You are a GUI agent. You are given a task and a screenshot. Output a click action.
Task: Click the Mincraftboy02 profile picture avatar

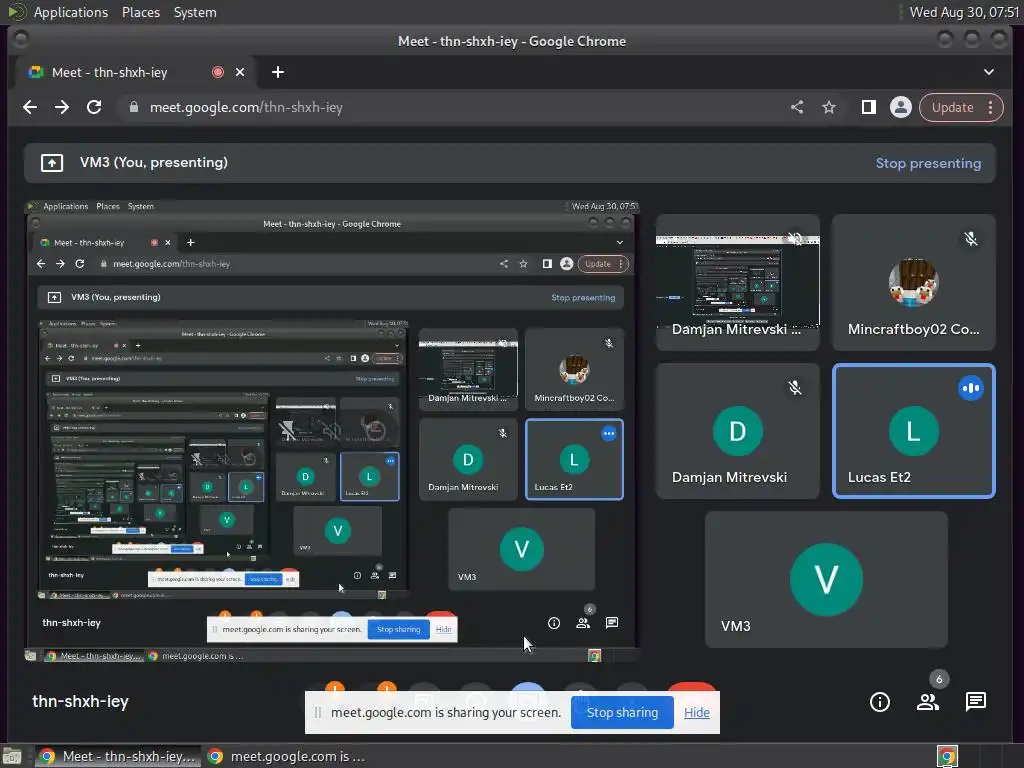coord(914,282)
